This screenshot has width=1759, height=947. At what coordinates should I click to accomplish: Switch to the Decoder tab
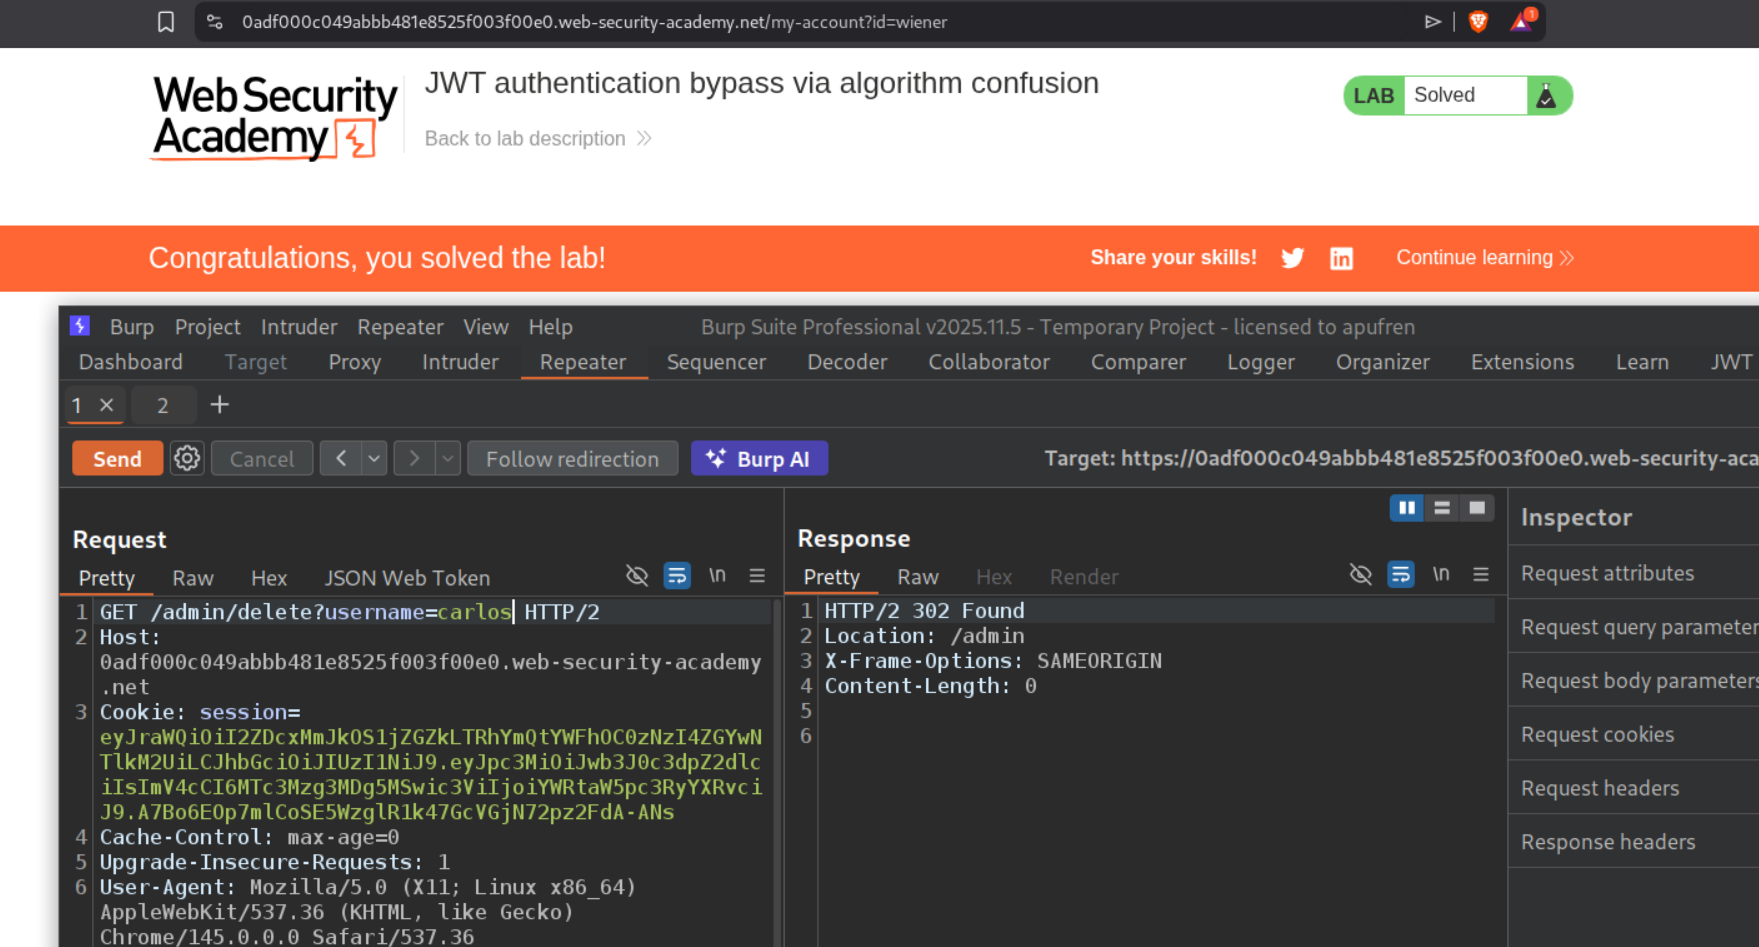pos(846,362)
